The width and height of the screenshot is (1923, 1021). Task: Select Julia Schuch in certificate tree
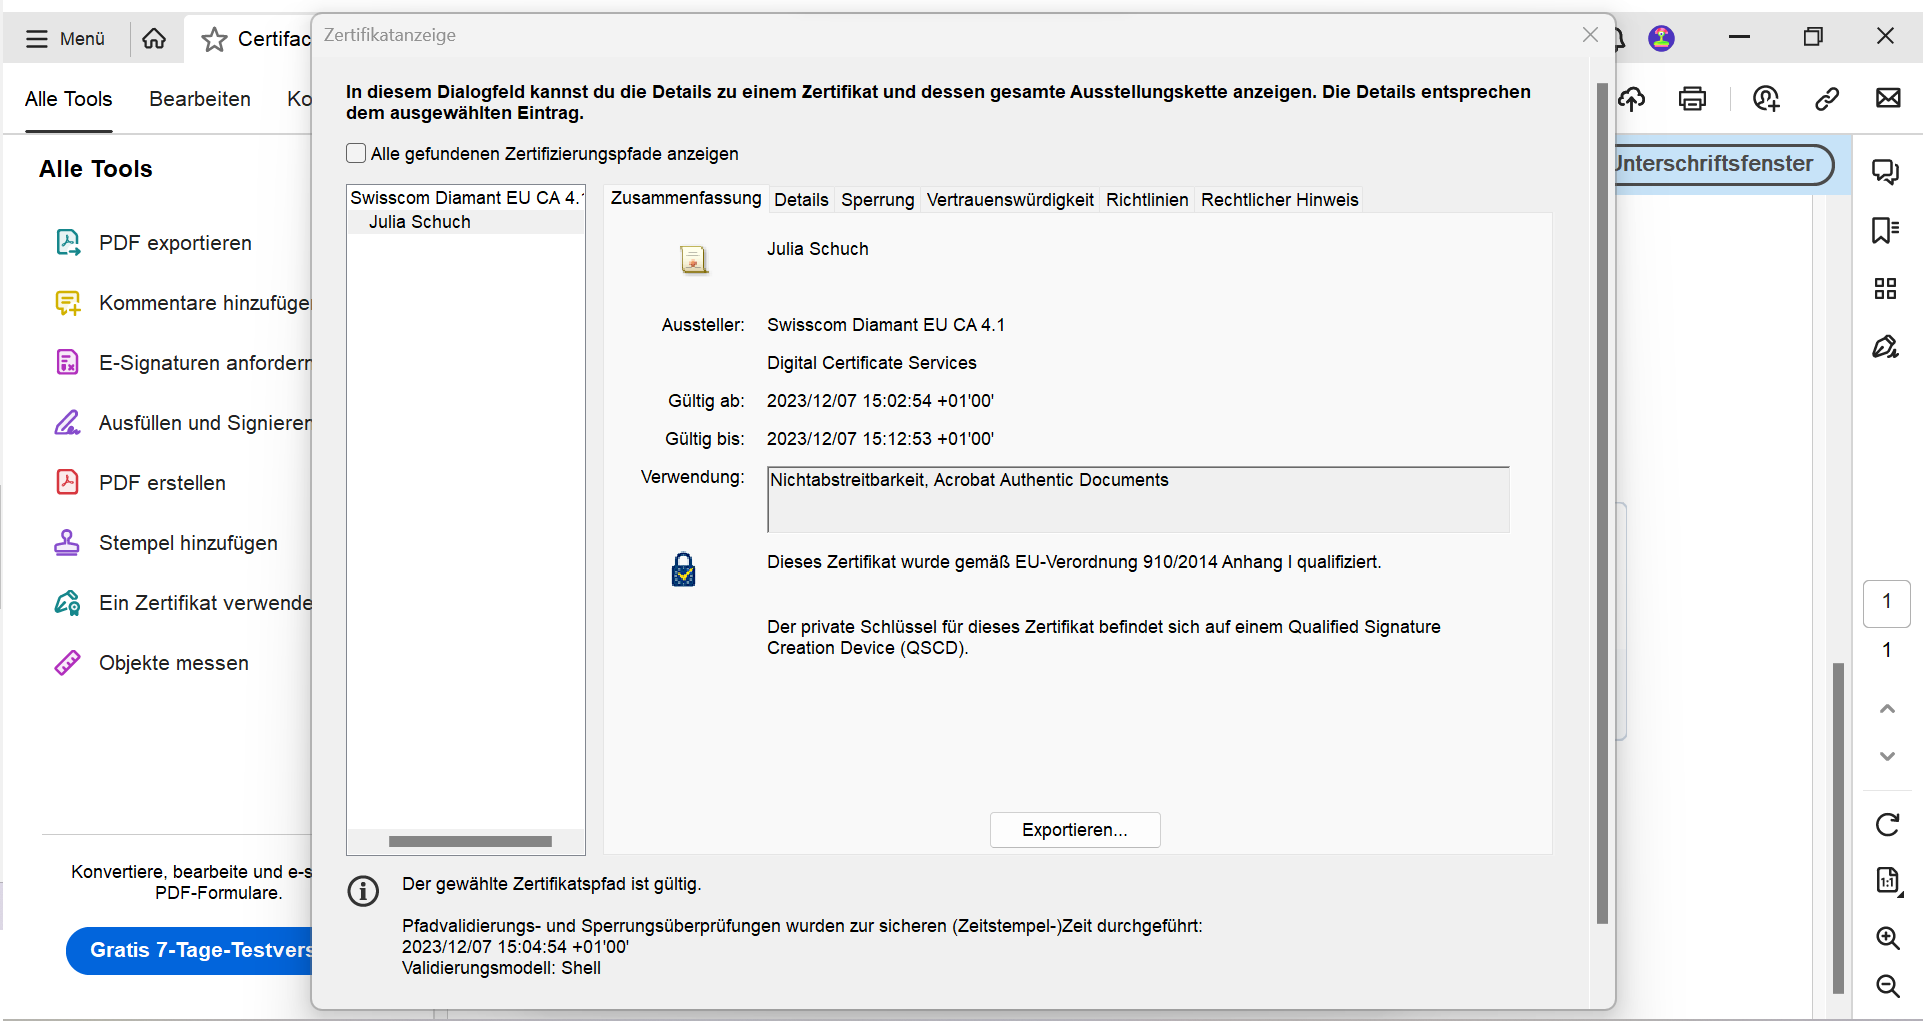pos(419,222)
